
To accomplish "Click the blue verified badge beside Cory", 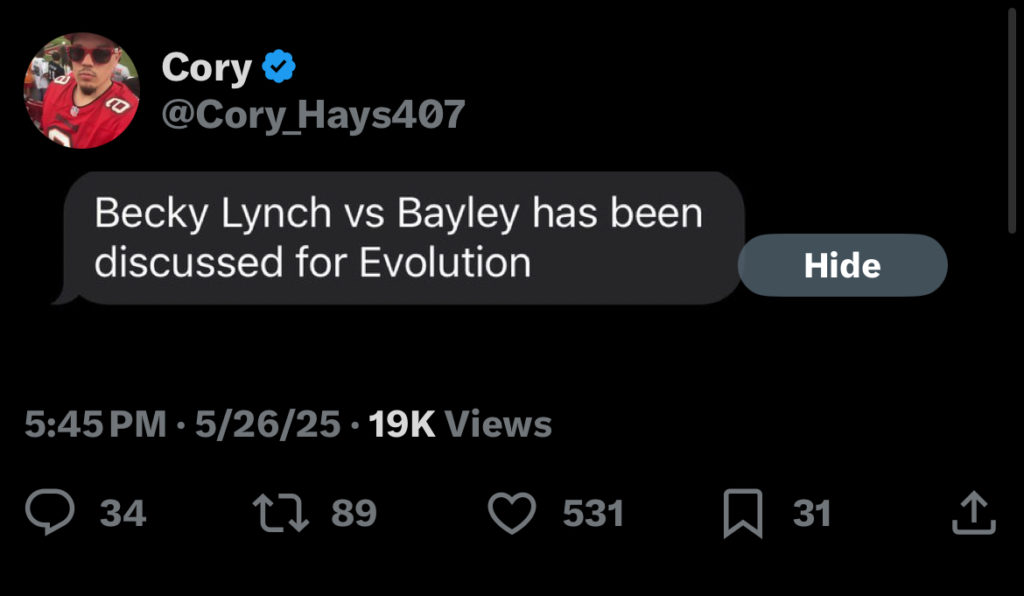I will [x=278, y=68].
